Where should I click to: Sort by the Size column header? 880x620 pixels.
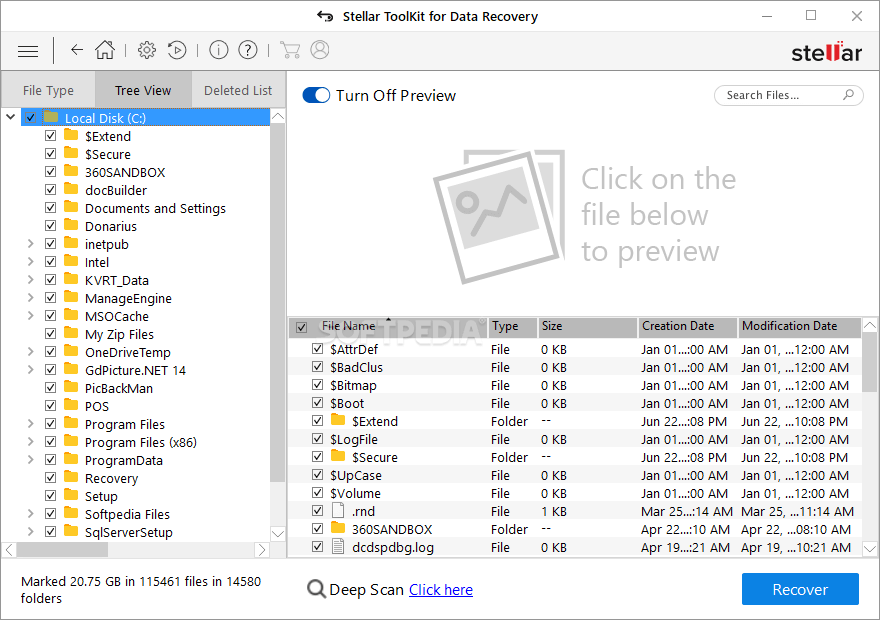pyautogui.click(x=587, y=327)
